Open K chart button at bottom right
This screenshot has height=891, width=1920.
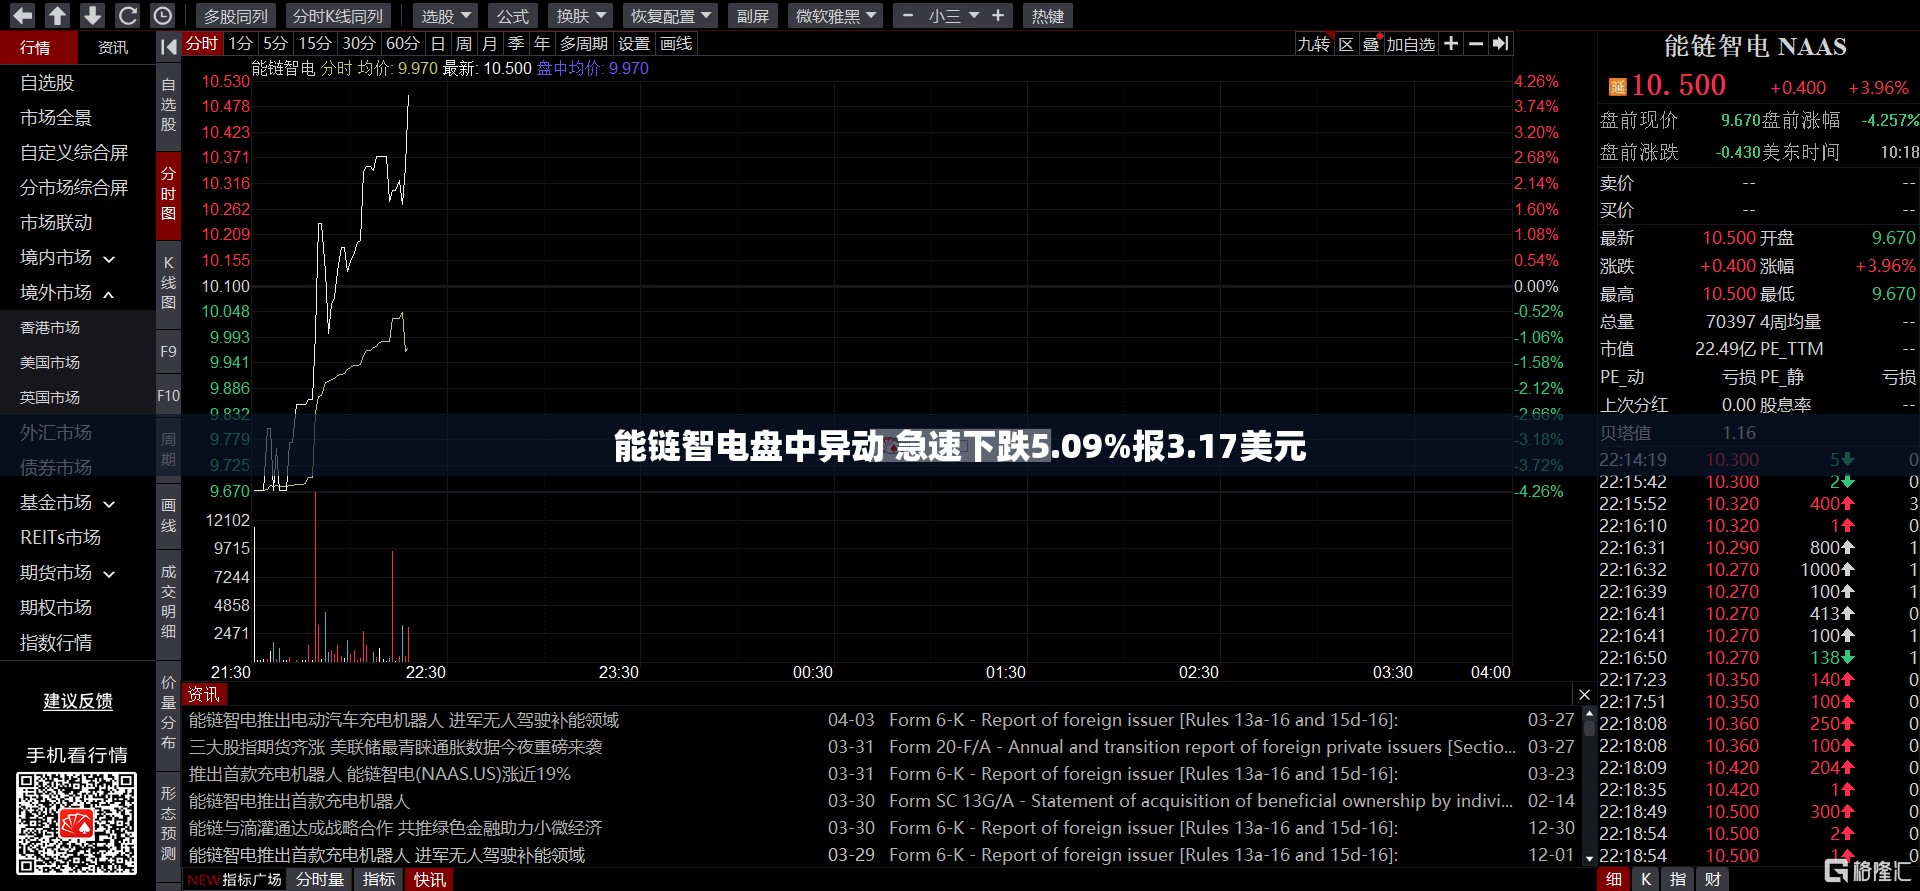(1646, 879)
